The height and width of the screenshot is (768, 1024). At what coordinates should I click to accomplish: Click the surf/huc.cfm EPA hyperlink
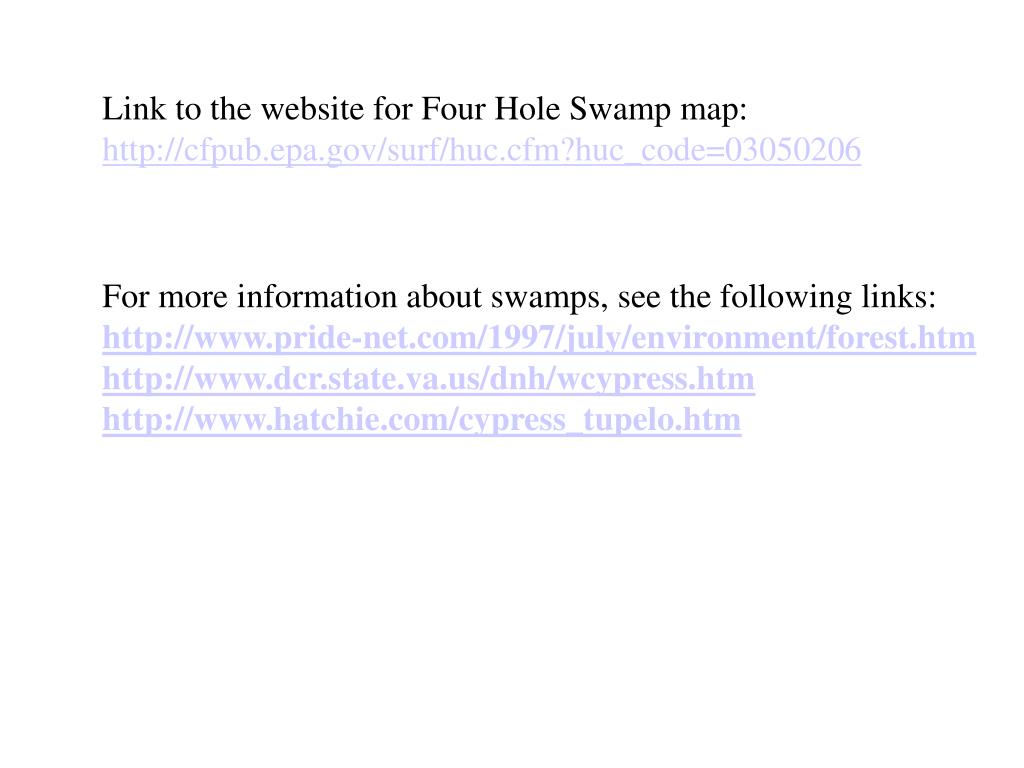click(482, 150)
